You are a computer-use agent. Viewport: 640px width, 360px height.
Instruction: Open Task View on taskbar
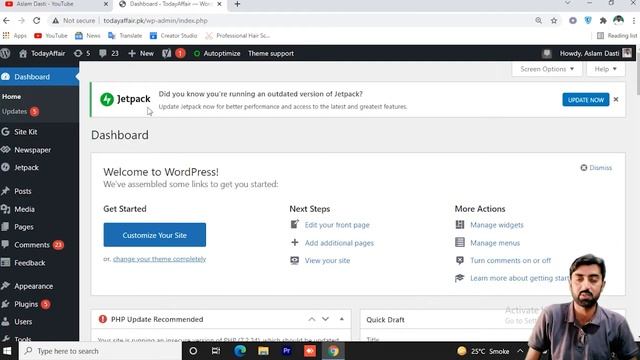216,351
